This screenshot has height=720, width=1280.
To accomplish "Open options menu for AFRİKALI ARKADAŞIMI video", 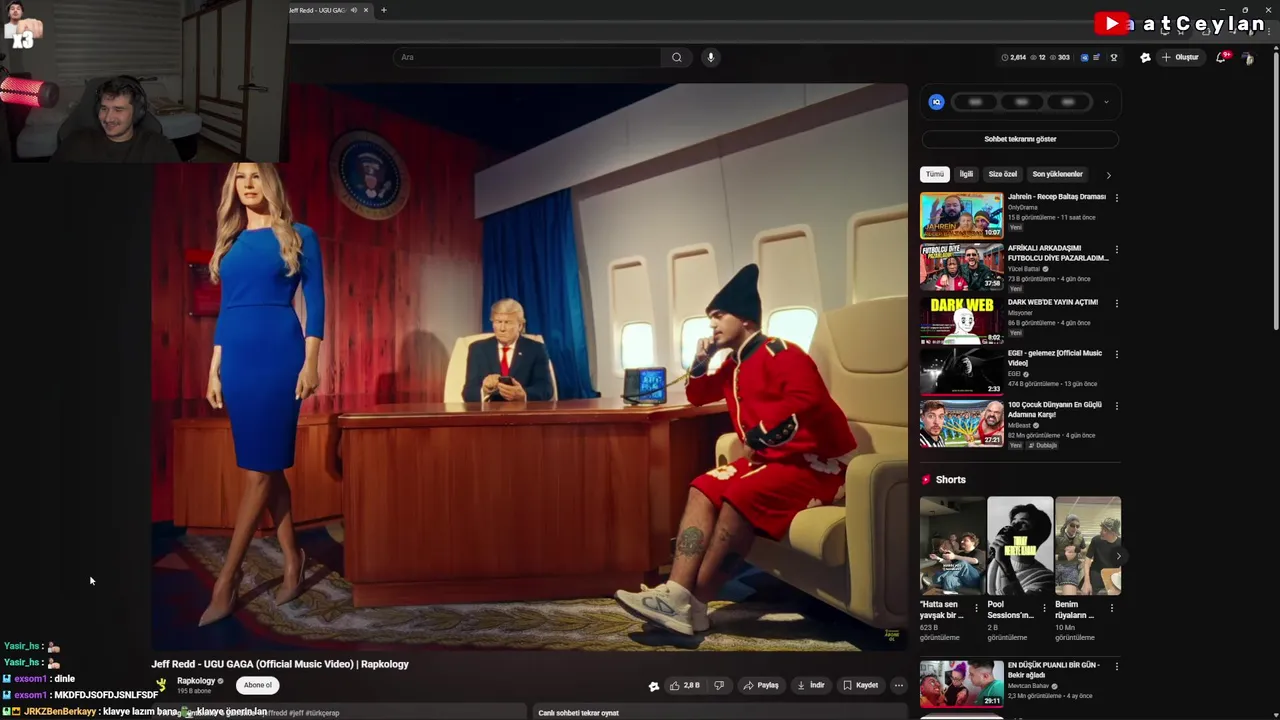I will coord(1117,249).
